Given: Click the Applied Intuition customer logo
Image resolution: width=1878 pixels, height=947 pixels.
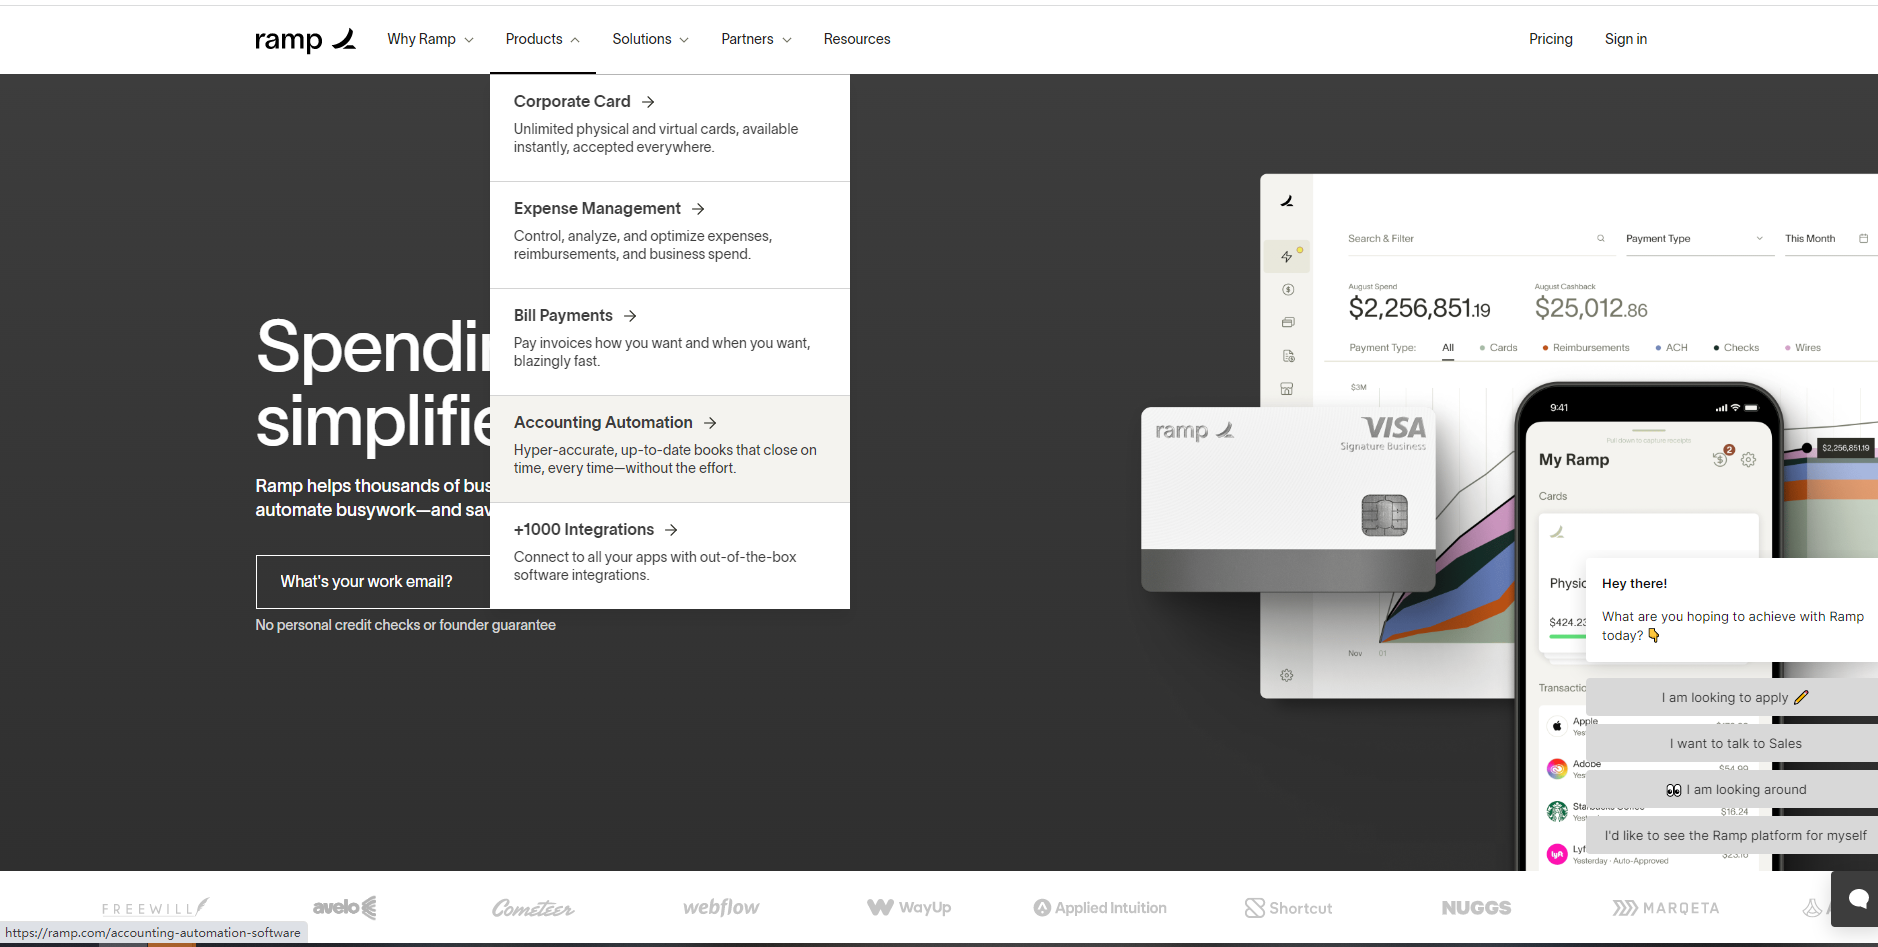Looking at the screenshot, I should [x=1100, y=908].
